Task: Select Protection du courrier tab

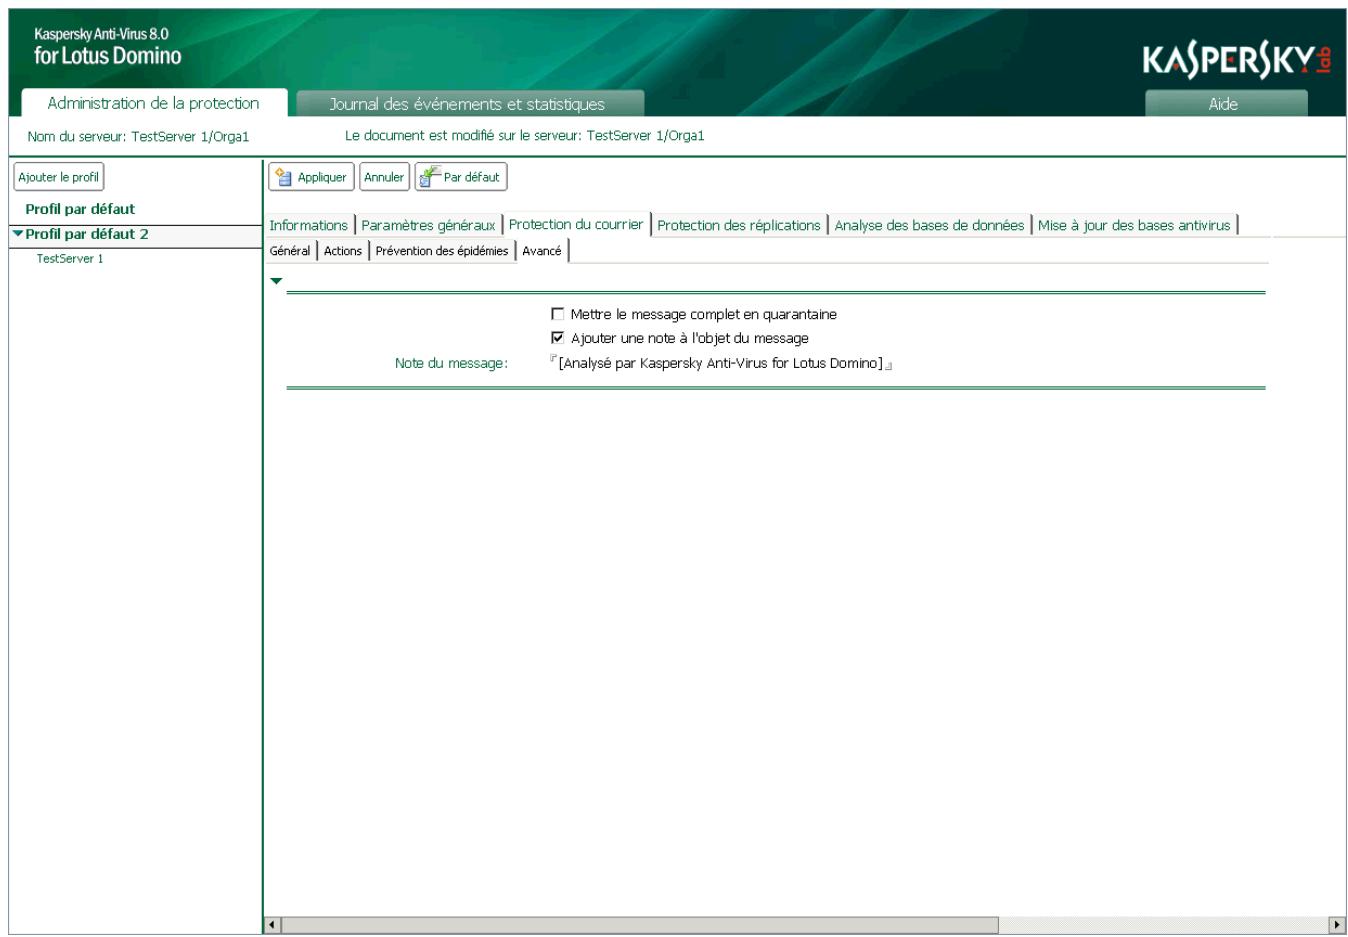Action: click(576, 224)
